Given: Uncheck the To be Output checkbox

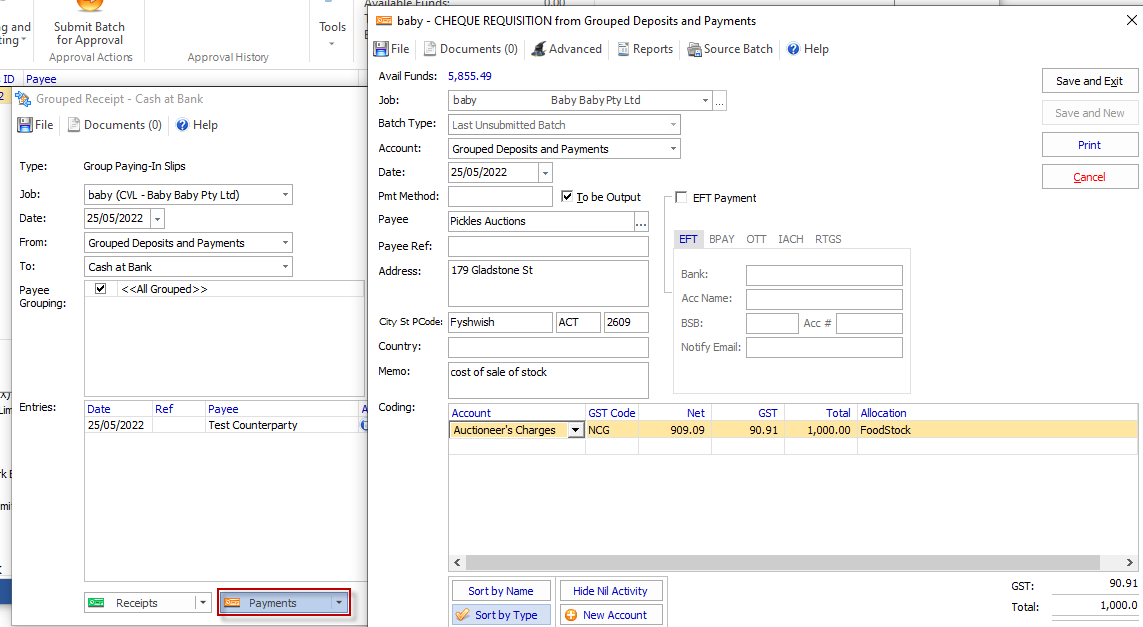Looking at the screenshot, I should pyautogui.click(x=565, y=197).
